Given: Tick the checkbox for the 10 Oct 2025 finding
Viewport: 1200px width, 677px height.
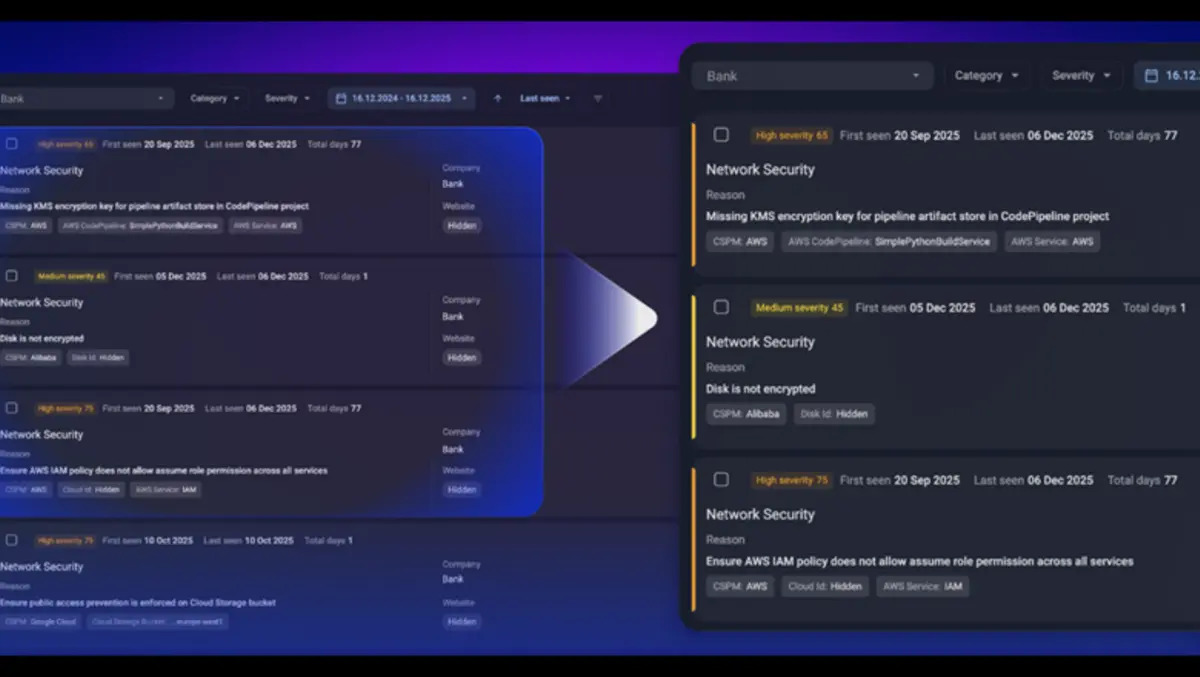Looking at the screenshot, I should (x=12, y=540).
